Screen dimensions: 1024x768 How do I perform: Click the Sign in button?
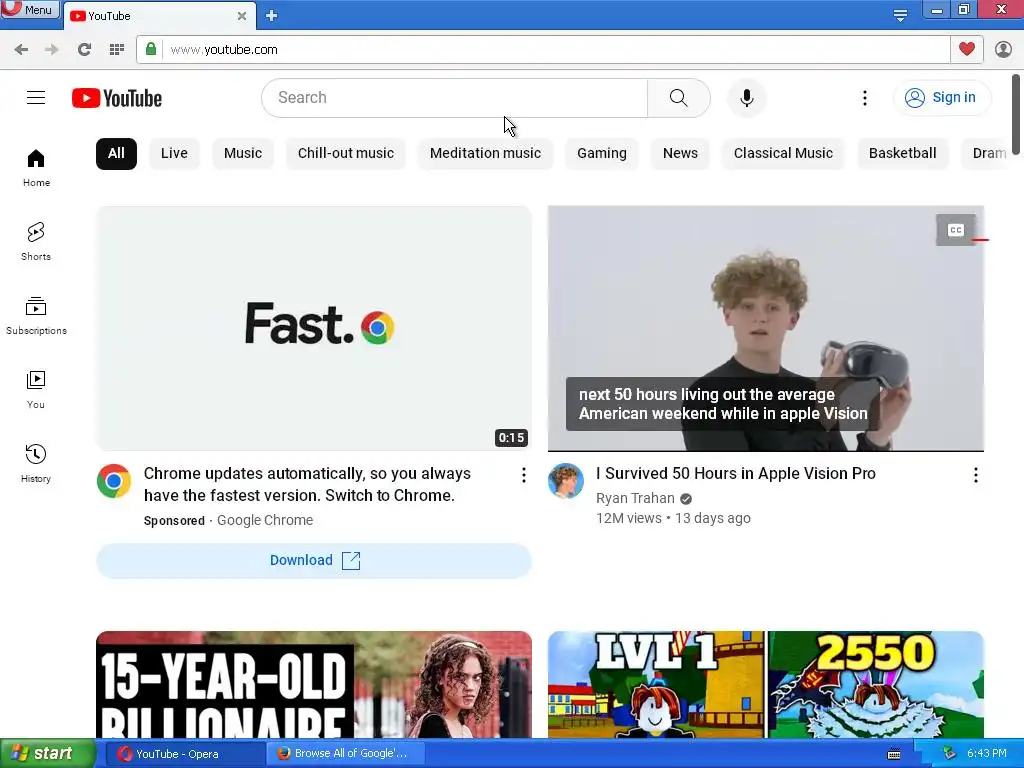pos(941,98)
